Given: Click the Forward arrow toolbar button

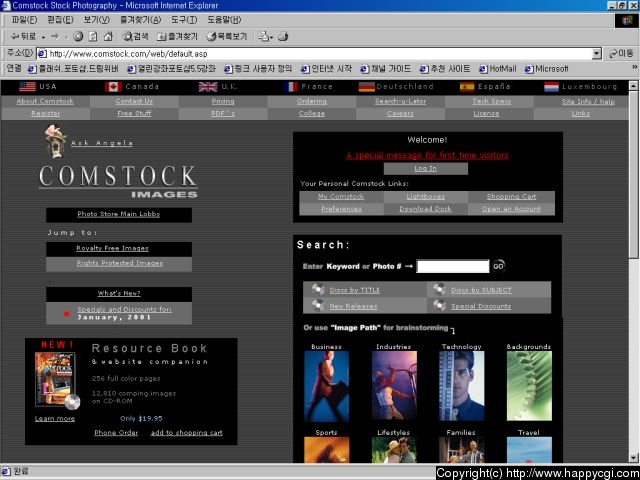Looking at the screenshot, I should (x=55, y=37).
